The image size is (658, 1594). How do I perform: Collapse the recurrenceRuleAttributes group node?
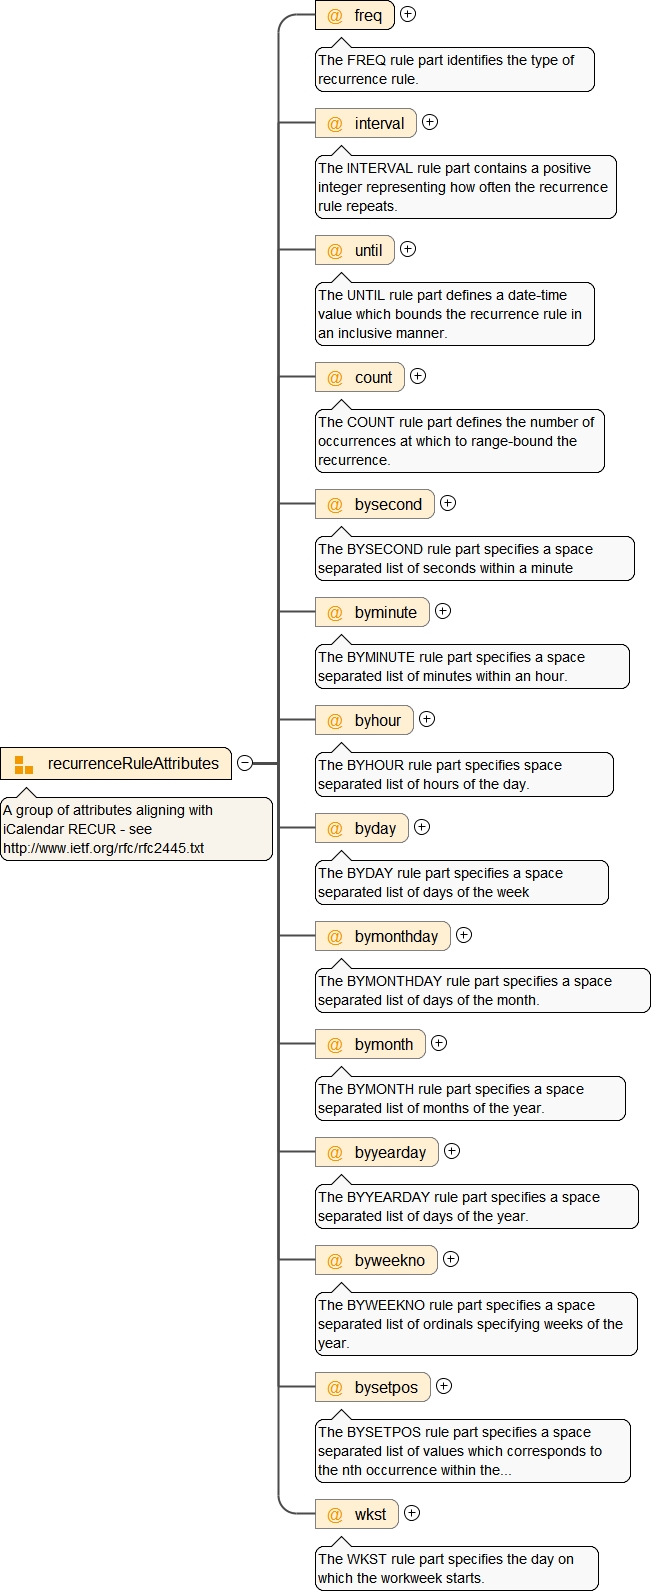point(245,764)
